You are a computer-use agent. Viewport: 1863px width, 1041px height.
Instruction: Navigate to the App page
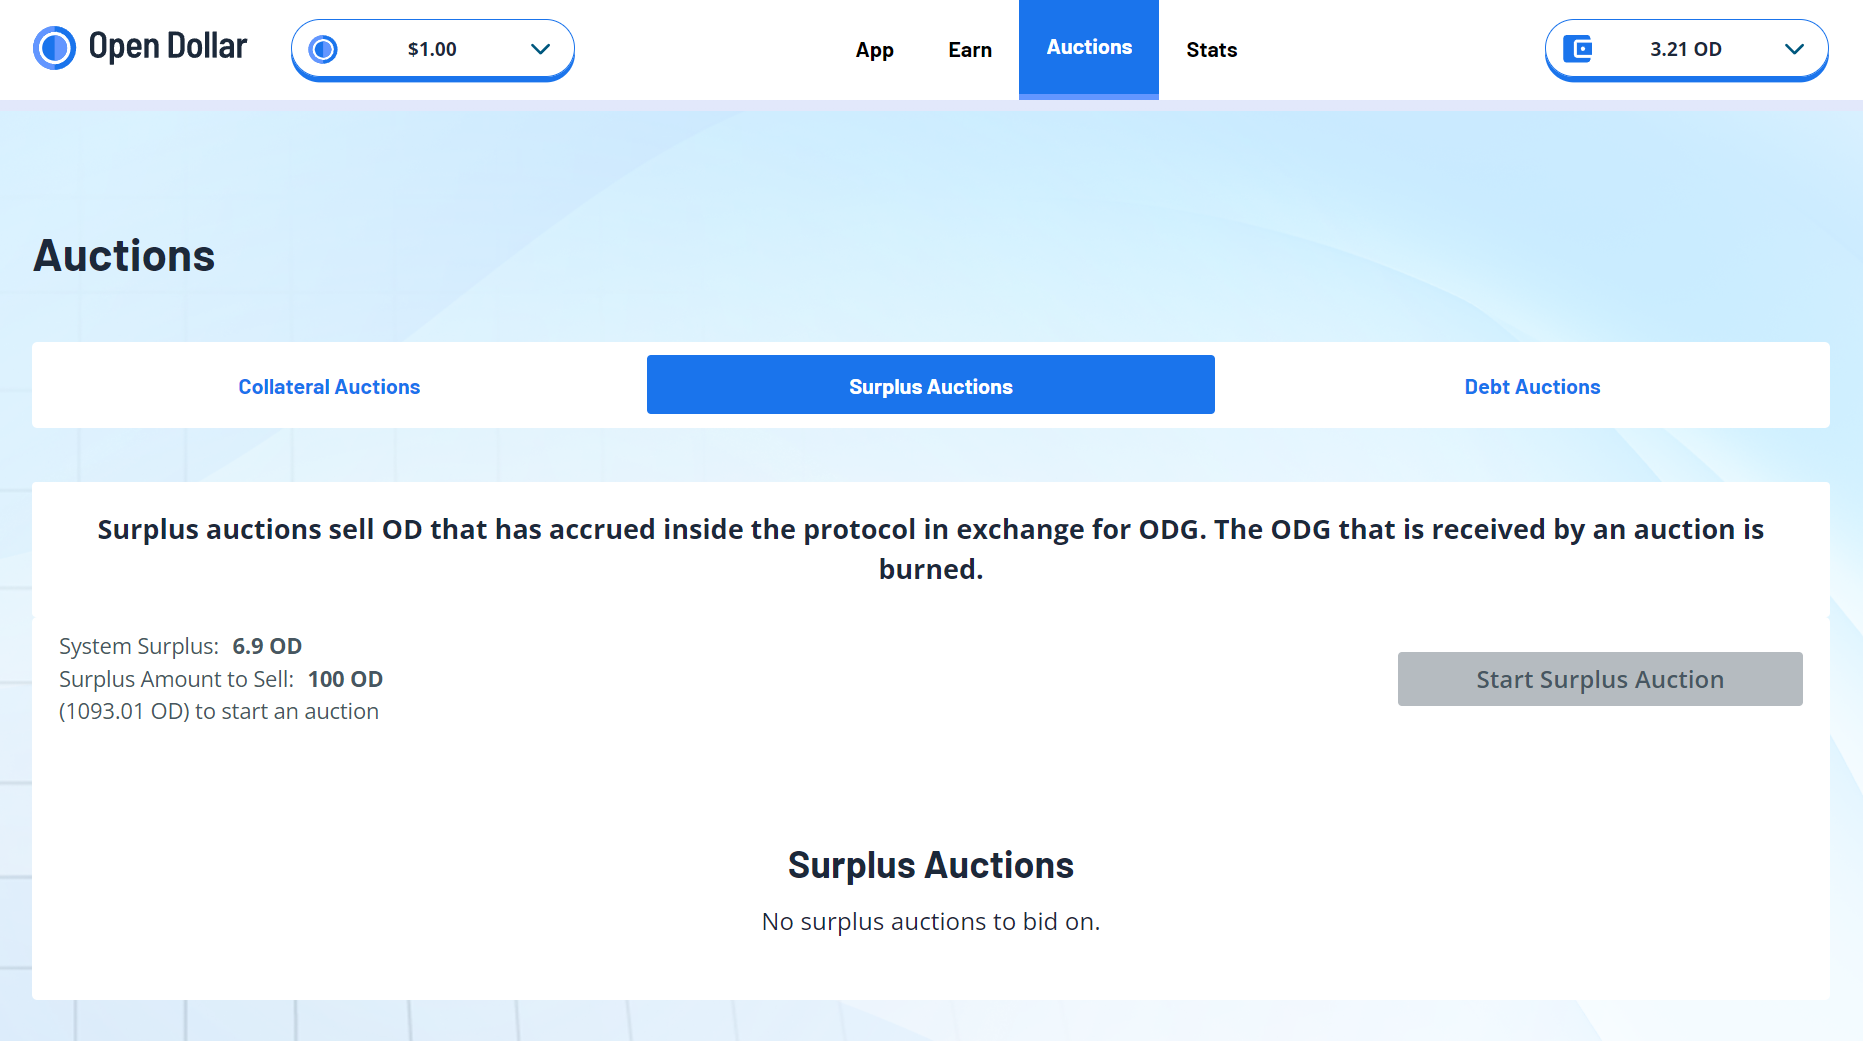tap(874, 49)
